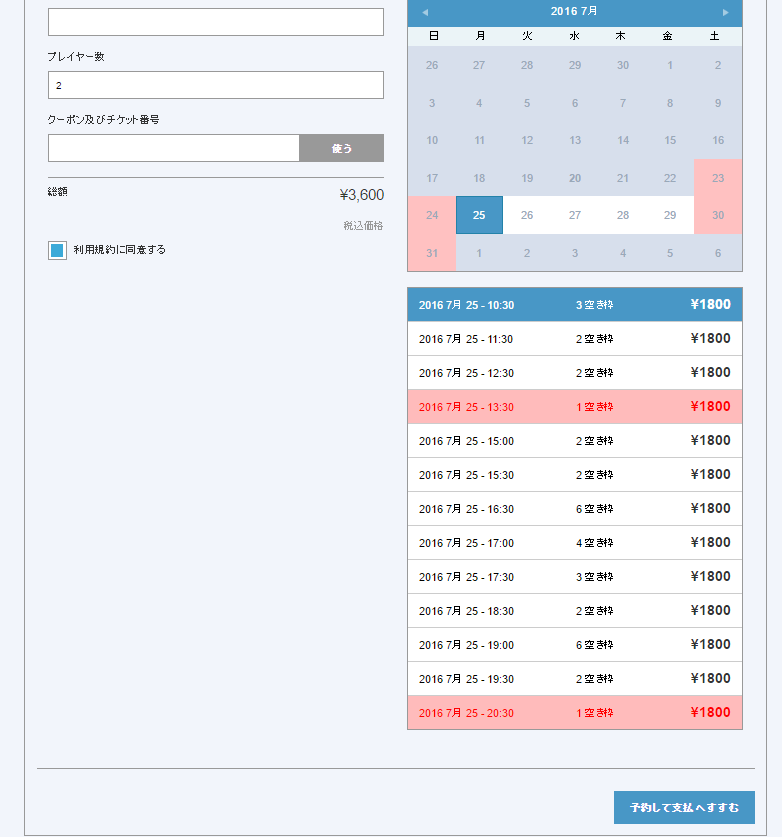Focus the coupon and ticket number field
The width and height of the screenshot is (782, 837).
click(x=173, y=148)
